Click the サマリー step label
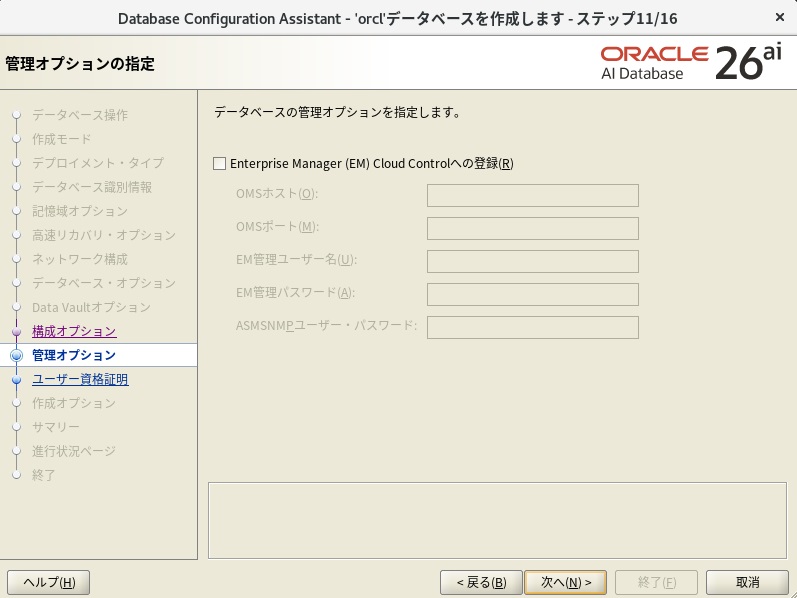 point(56,427)
